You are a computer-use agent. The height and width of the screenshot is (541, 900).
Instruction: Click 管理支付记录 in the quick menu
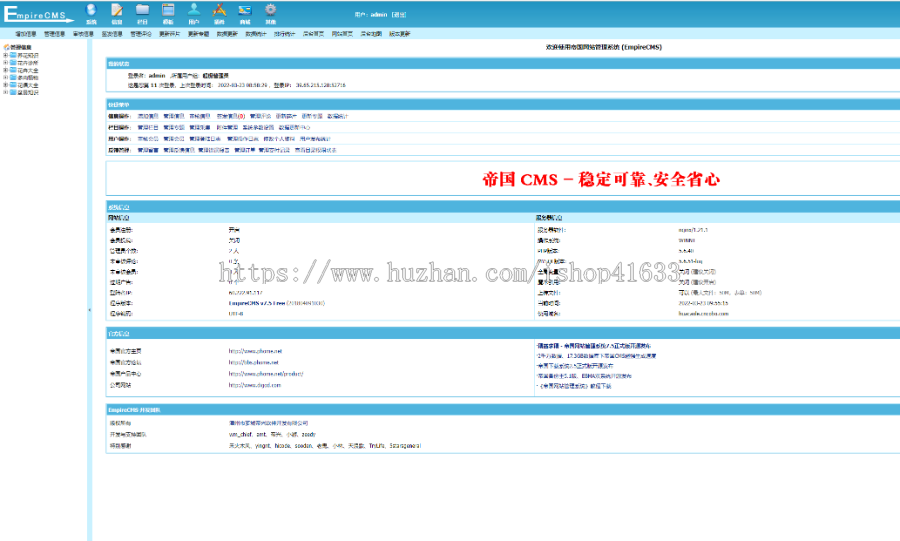(274, 150)
